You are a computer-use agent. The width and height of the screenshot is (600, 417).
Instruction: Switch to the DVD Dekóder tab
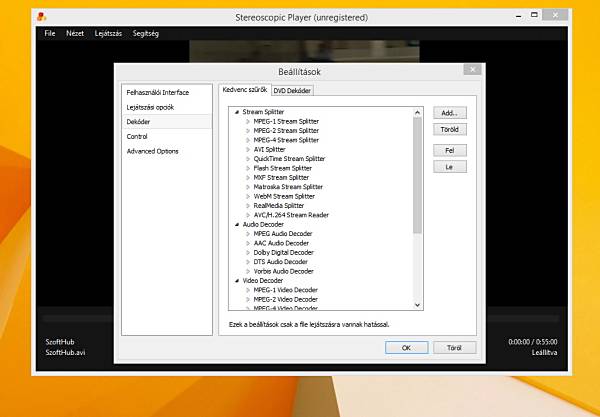292,91
